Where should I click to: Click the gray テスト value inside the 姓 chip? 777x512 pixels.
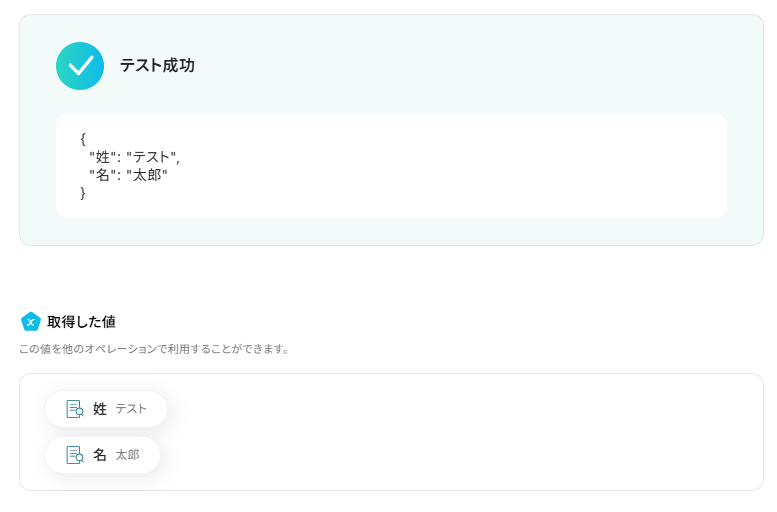(x=131, y=409)
